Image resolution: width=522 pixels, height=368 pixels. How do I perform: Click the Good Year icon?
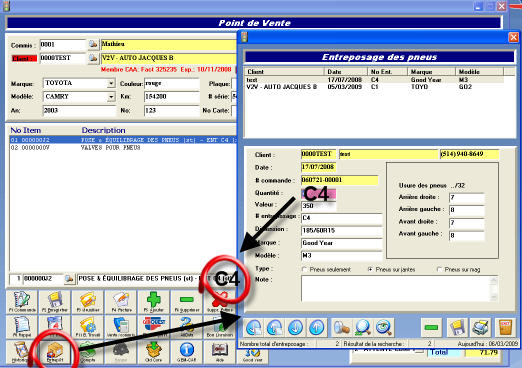(252, 356)
